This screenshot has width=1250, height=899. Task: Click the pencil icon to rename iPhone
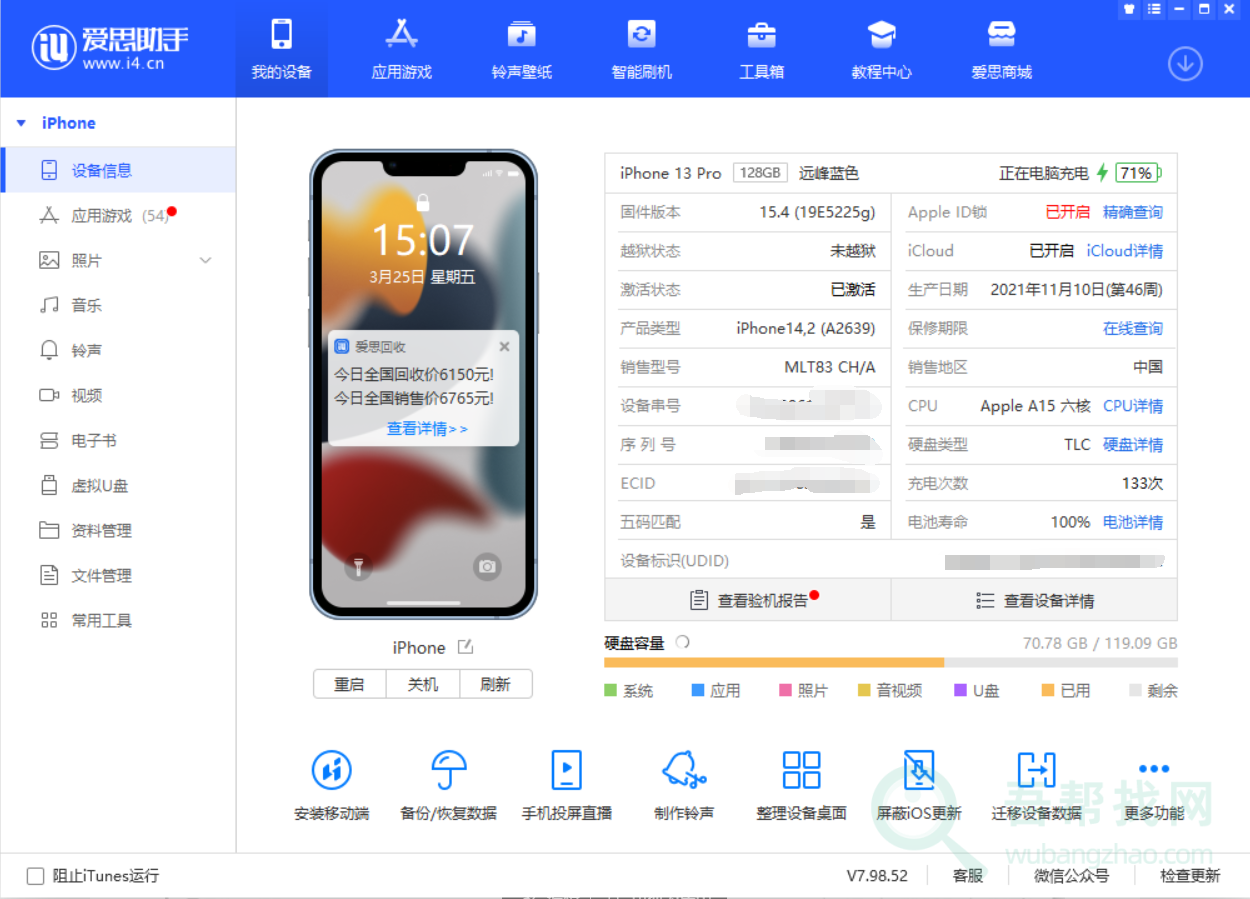[x=464, y=647]
